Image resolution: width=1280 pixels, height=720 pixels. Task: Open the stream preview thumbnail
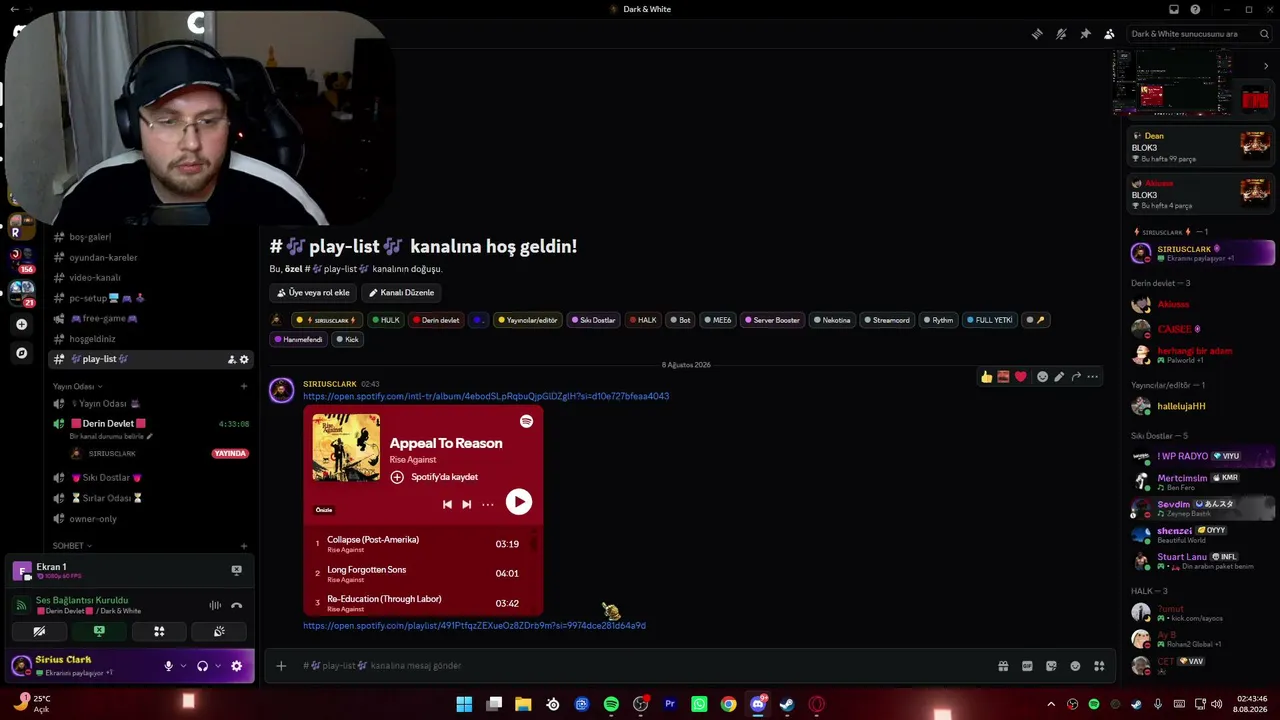(x=1172, y=81)
